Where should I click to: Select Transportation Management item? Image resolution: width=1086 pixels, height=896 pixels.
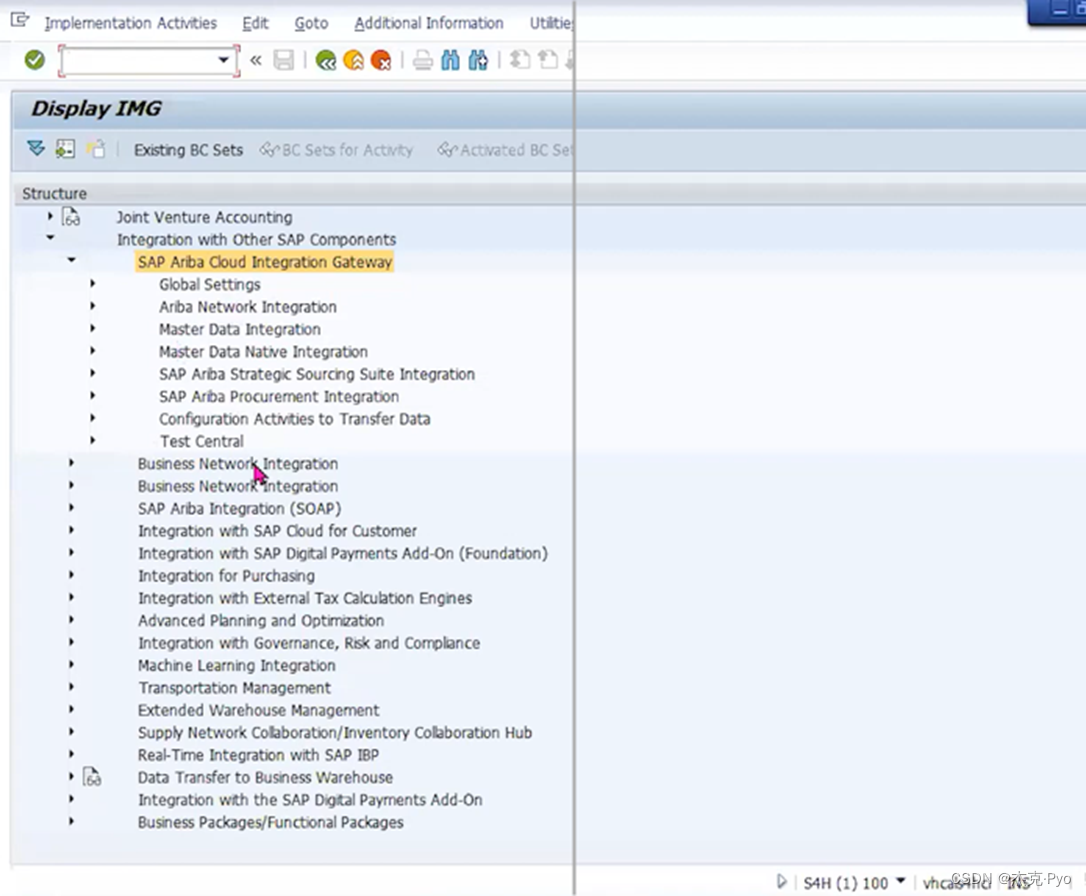(234, 688)
